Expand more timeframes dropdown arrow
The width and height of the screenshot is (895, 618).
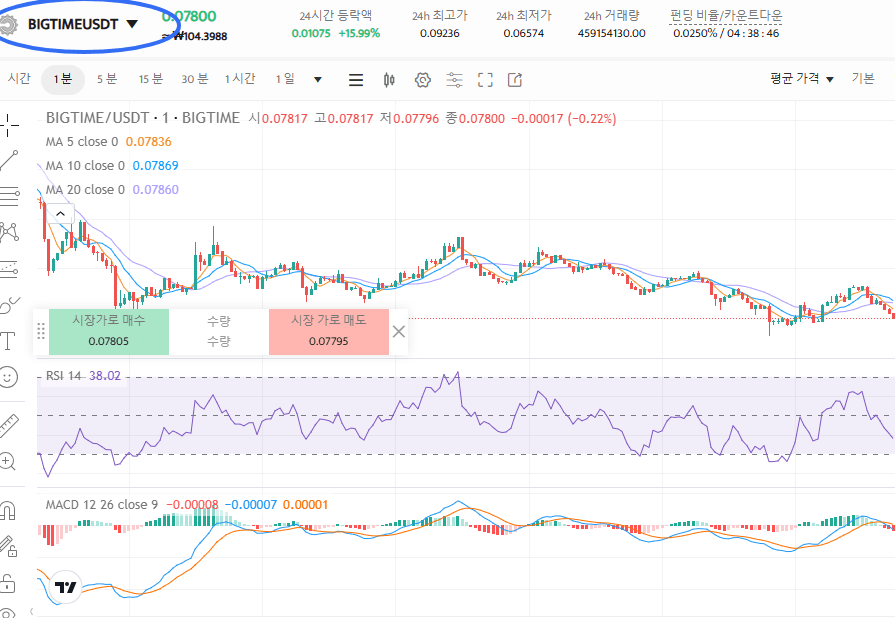(318, 80)
